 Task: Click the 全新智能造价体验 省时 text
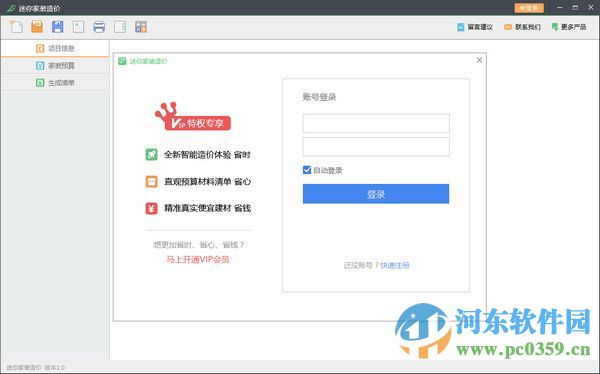pos(207,155)
